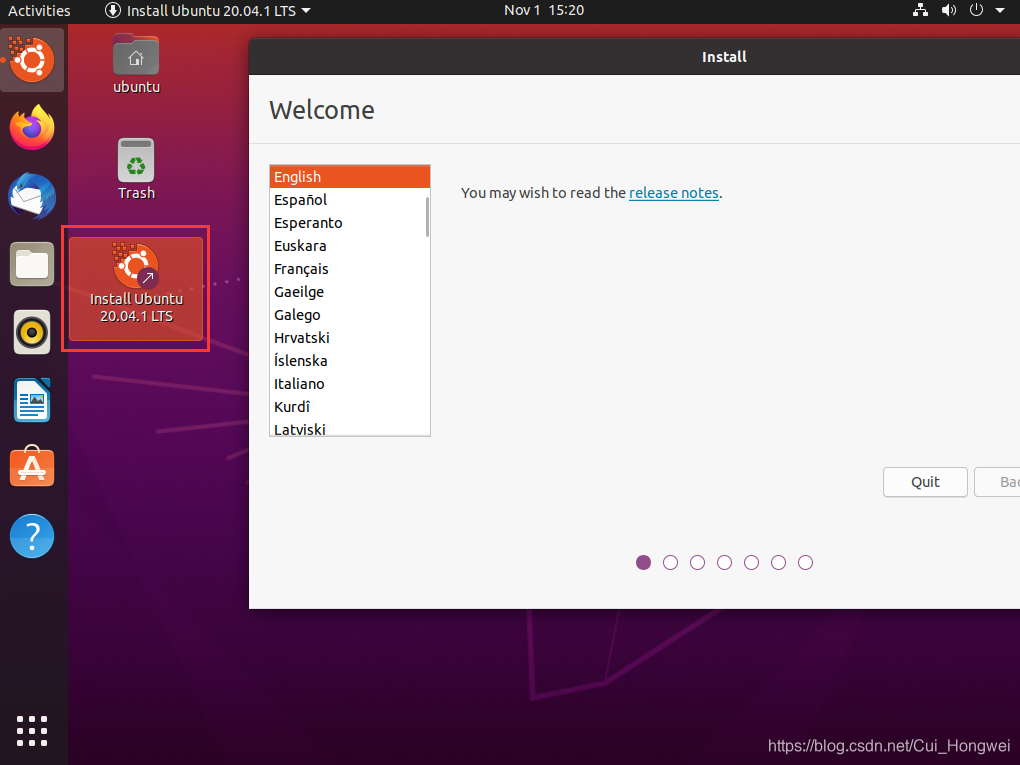
Task: Select Español in the language list
Action: 348,200
